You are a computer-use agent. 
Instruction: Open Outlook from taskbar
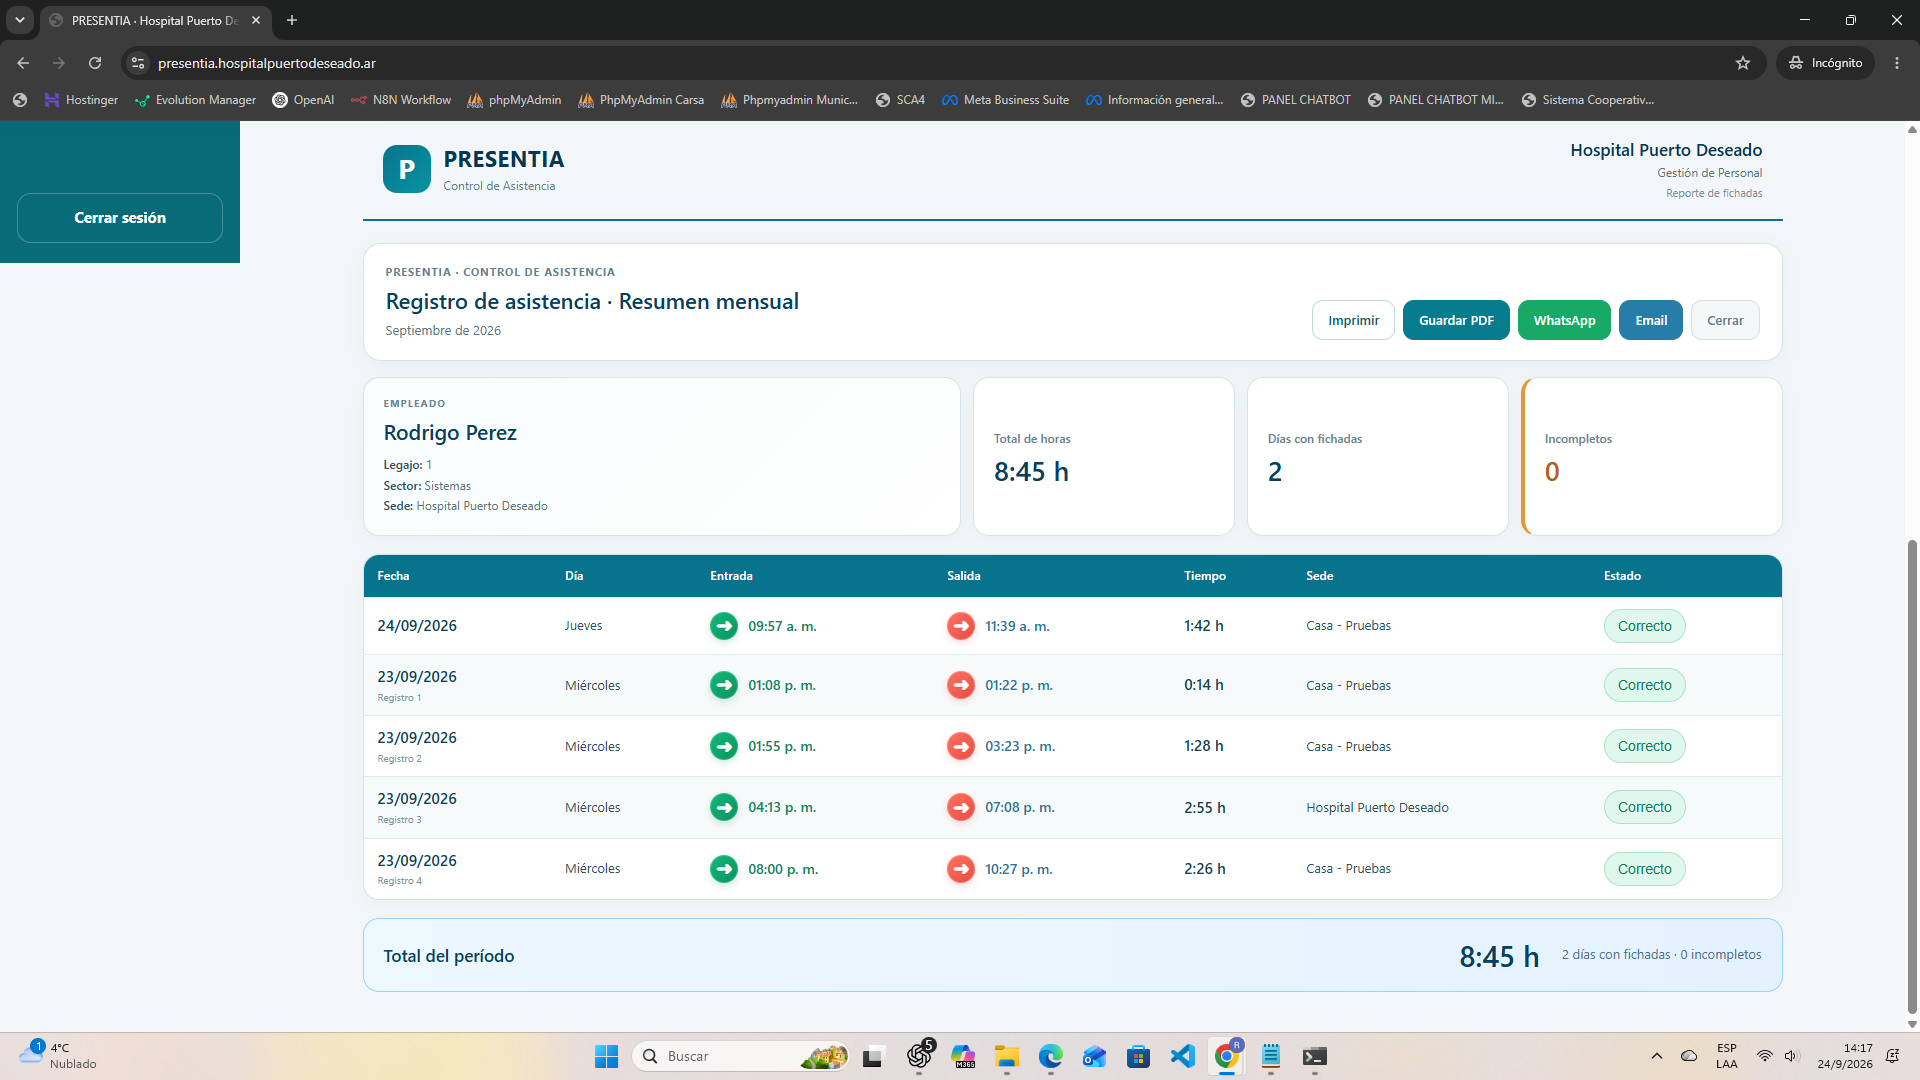point(1094,1056)
